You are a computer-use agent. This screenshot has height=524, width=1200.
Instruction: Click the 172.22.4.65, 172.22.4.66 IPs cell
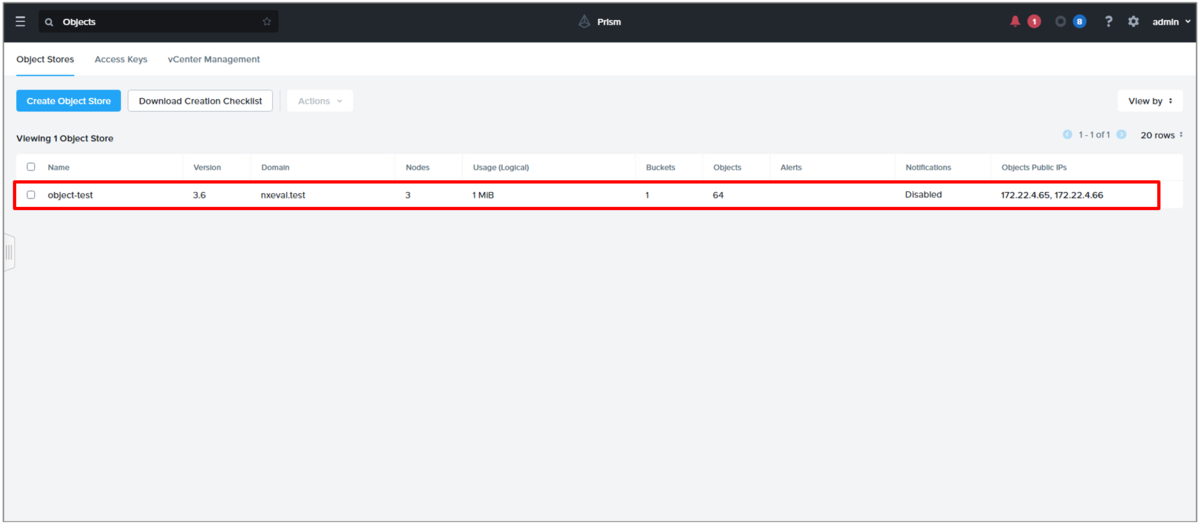coord(1052,195)
